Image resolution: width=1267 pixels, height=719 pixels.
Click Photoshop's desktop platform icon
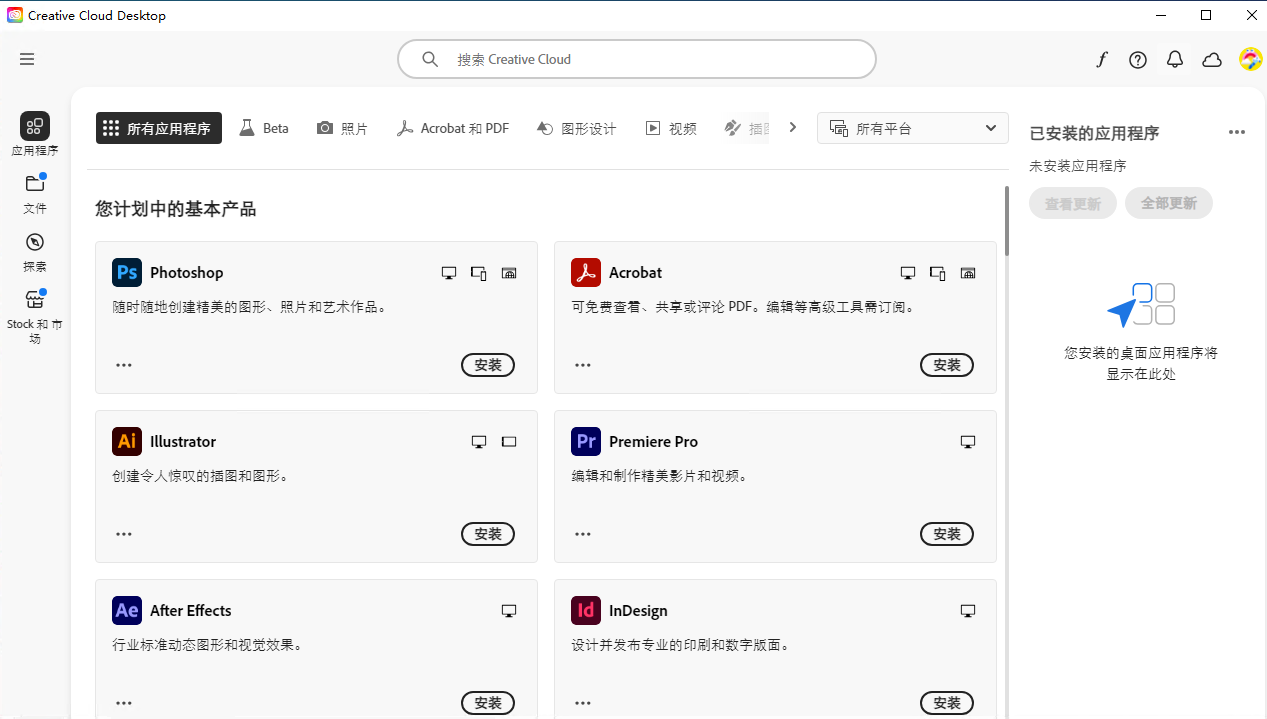[449, 273]
